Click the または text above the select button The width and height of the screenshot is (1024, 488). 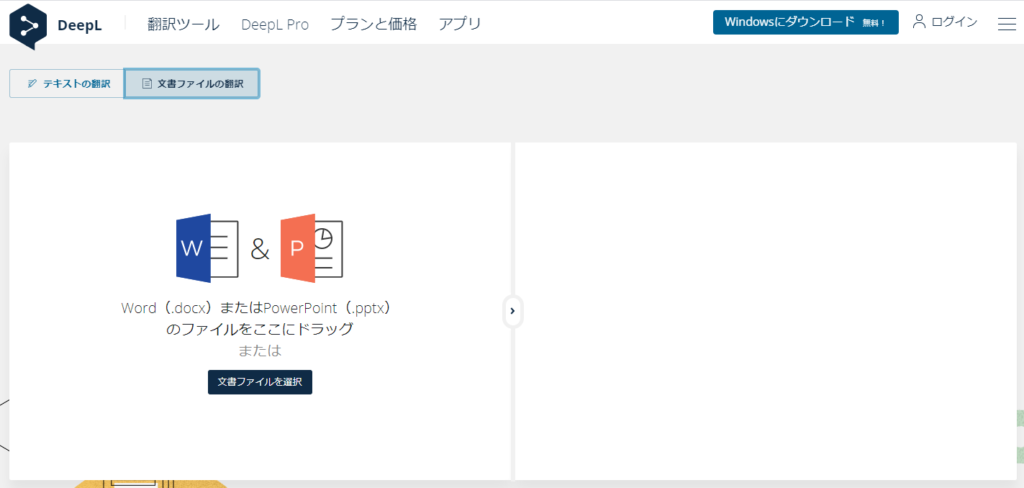(260, 350)
